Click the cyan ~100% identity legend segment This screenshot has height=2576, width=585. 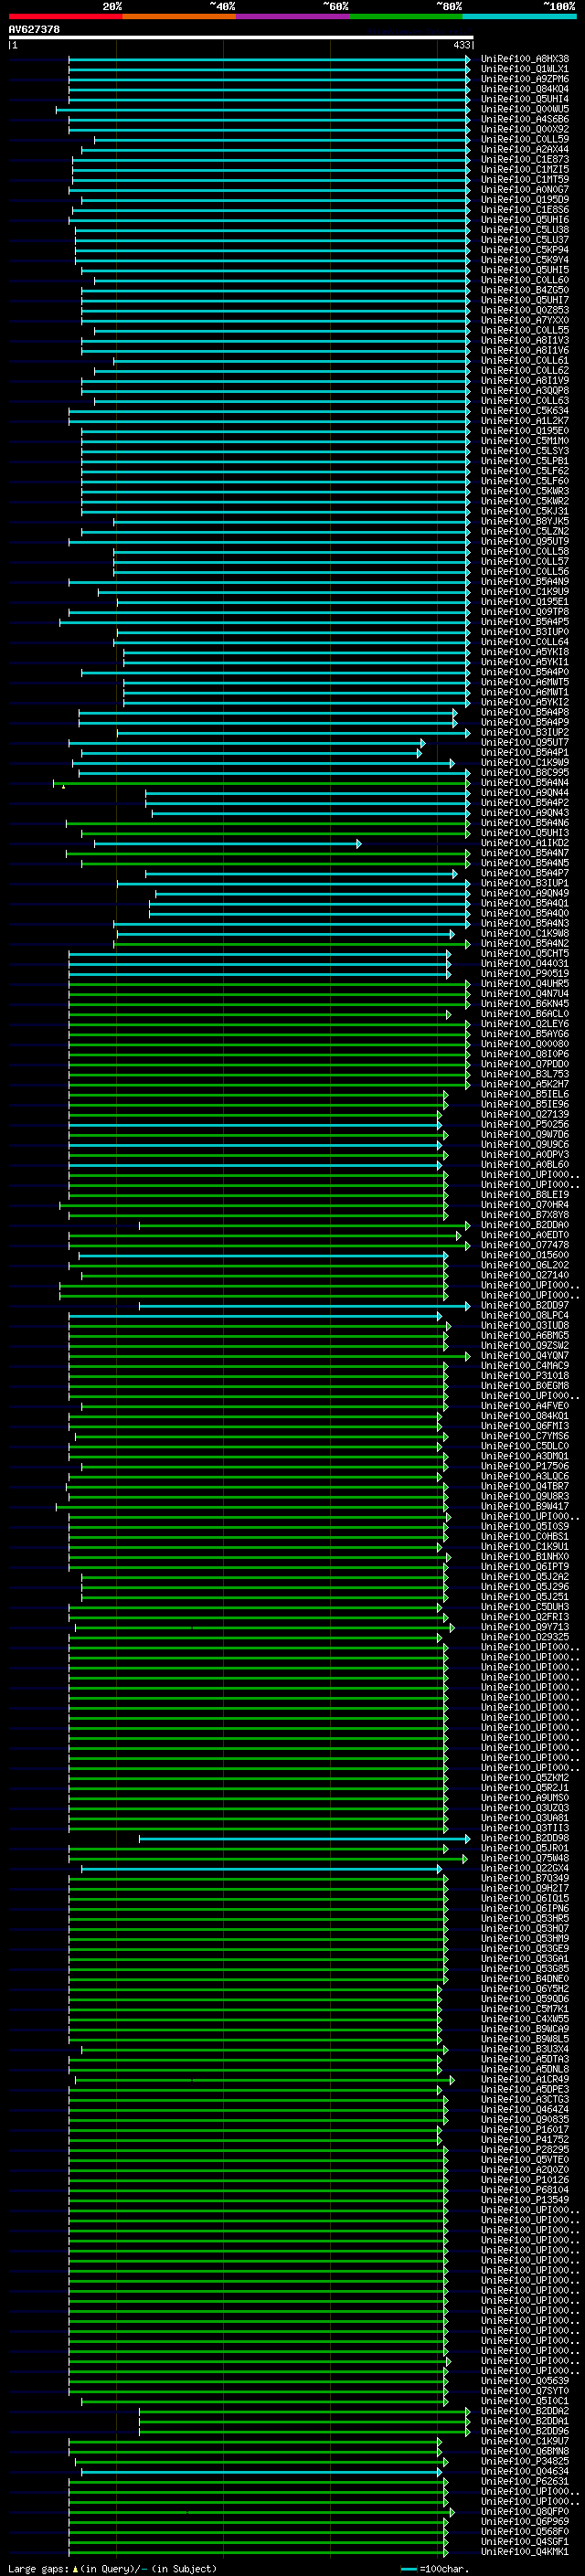[x=519, y=16]
